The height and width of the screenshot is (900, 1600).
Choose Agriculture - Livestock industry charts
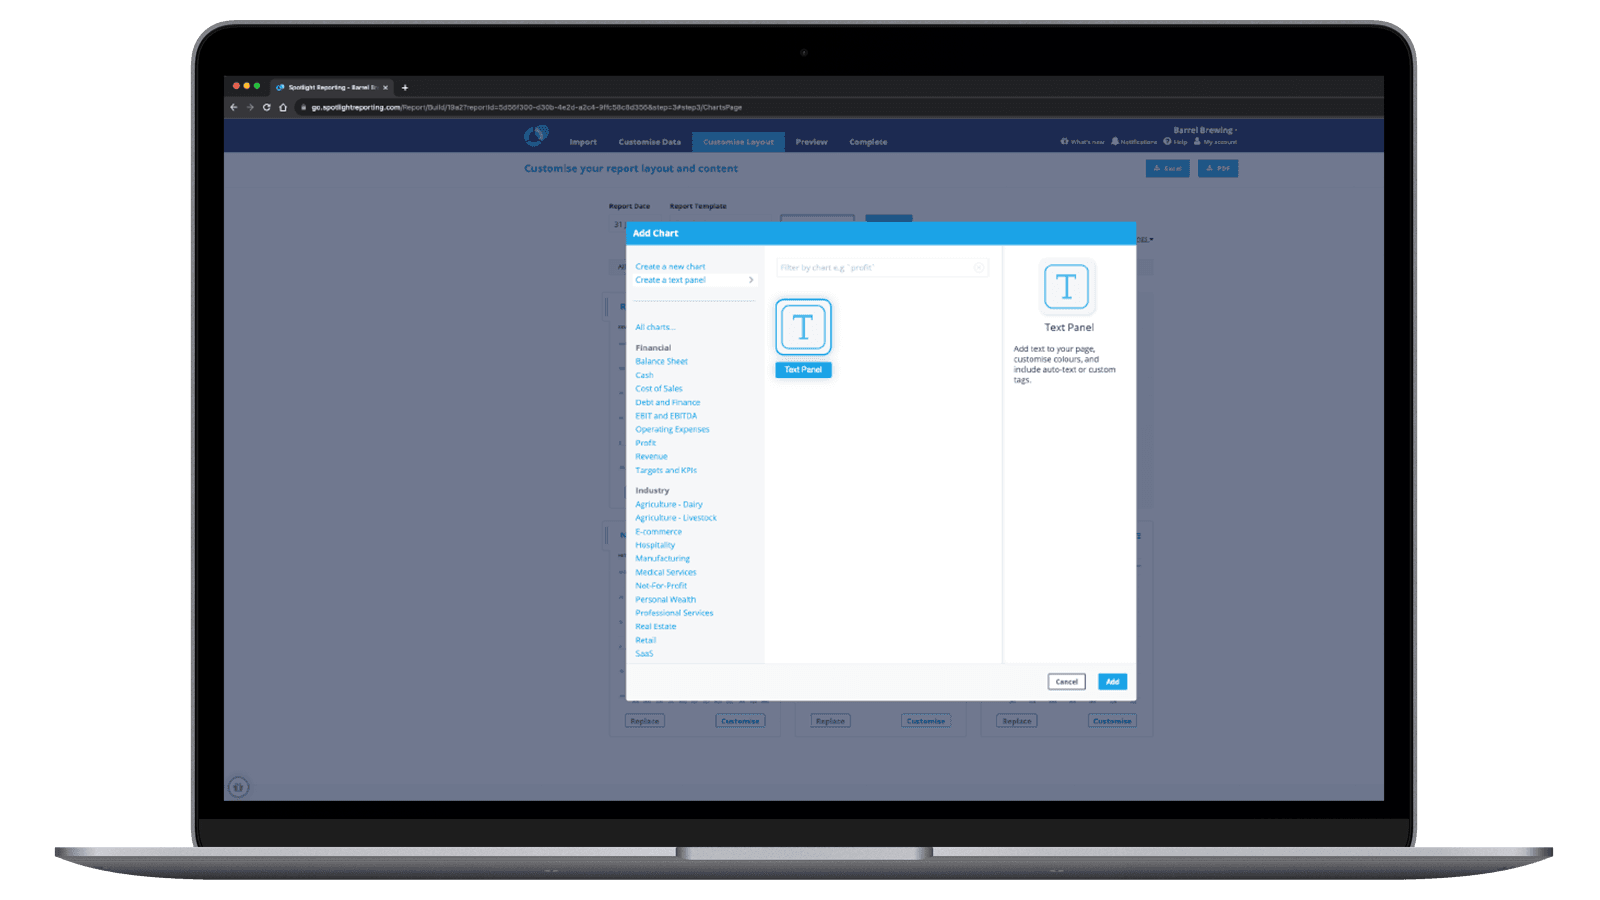tap(676, 518)
